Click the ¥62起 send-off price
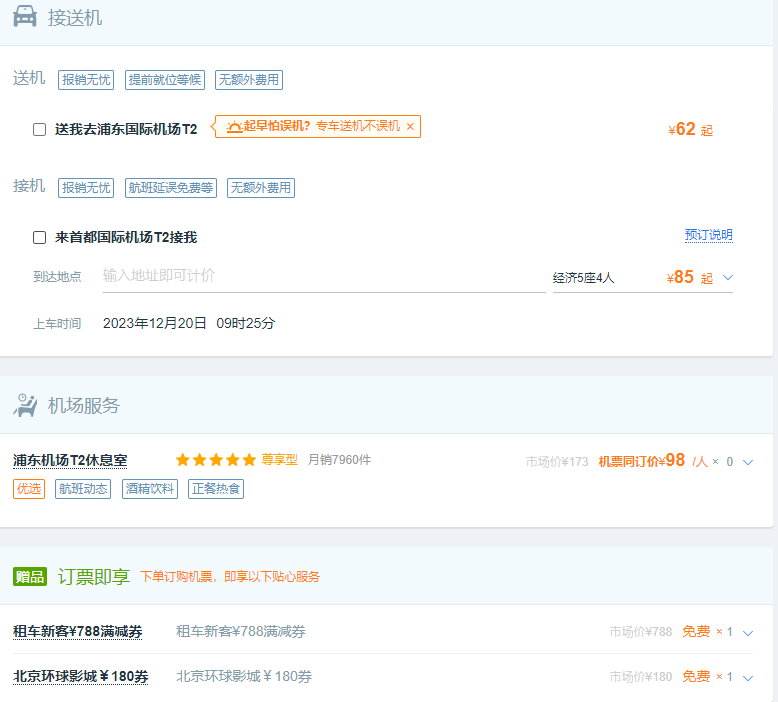Screen dimensions: 778x702 tap(690, 129)
